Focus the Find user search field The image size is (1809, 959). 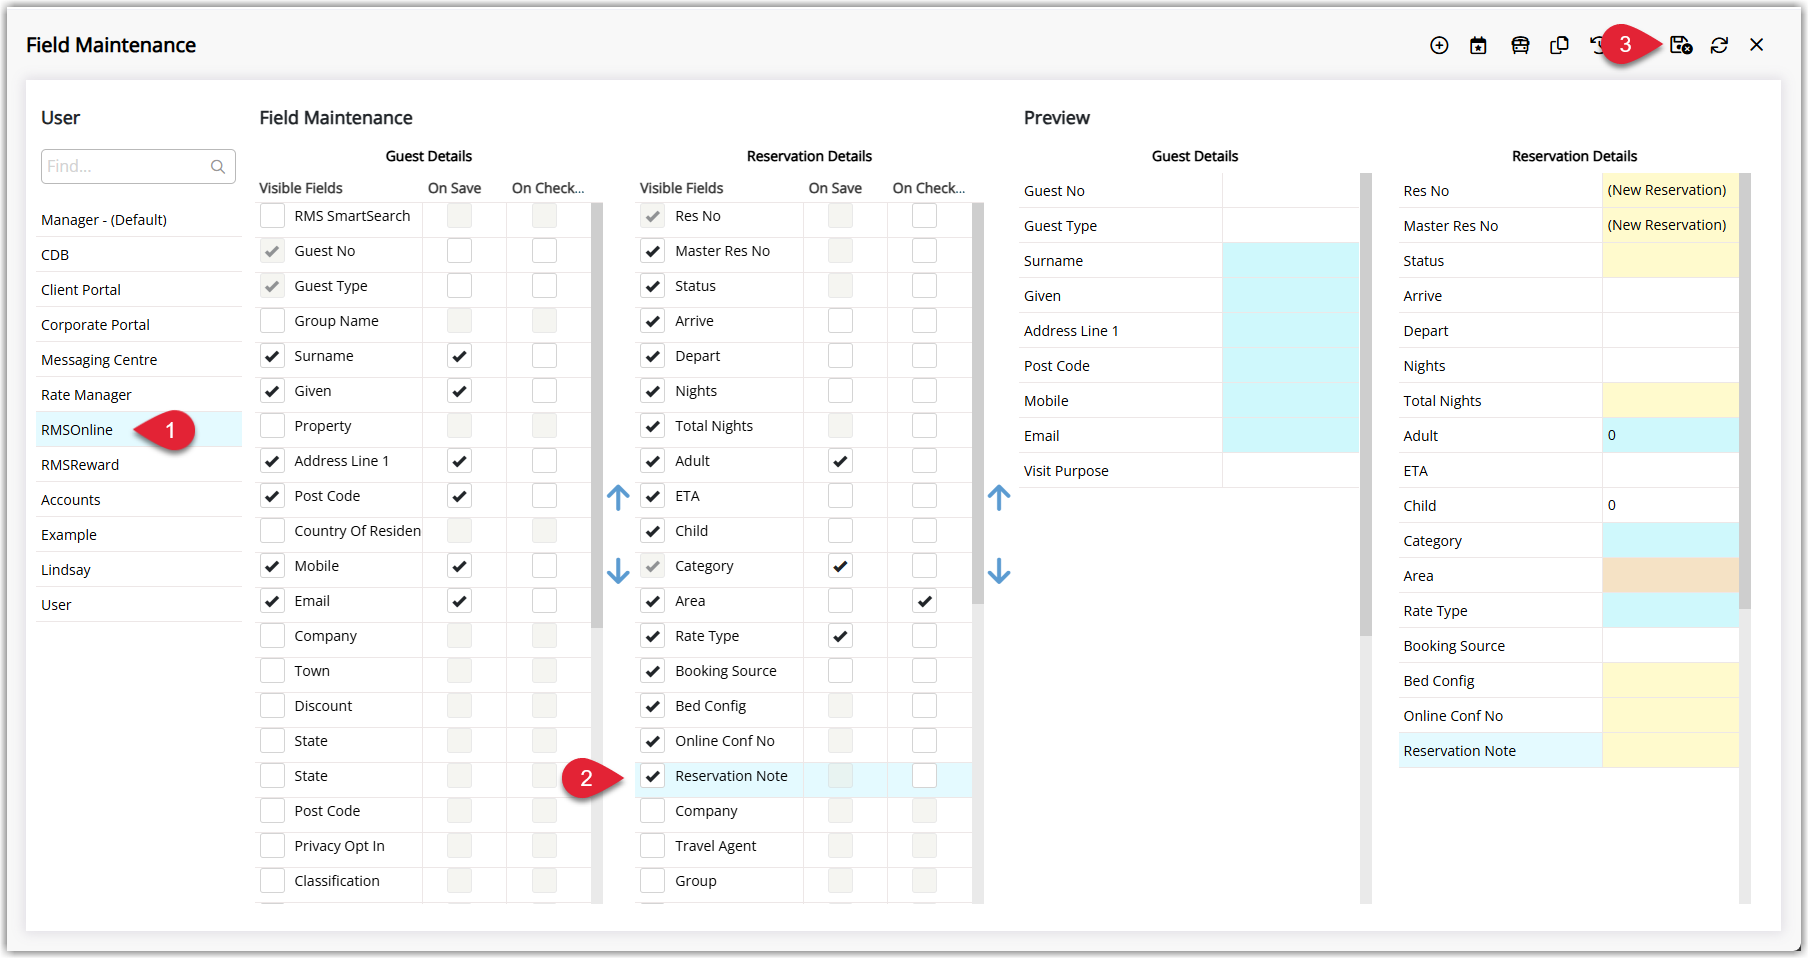coord(138,167)
